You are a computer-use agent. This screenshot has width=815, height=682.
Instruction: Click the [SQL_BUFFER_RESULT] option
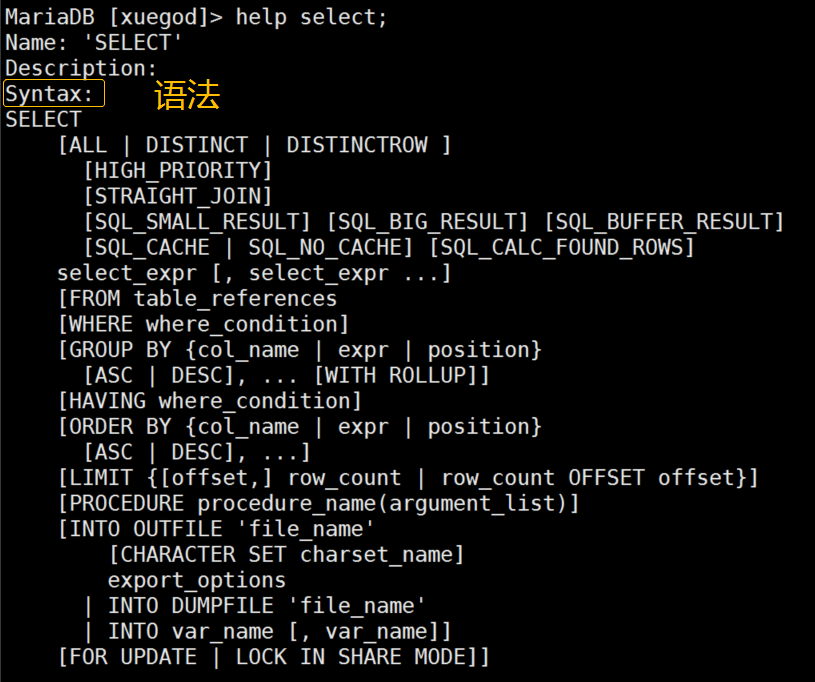[x=664, y=222]
